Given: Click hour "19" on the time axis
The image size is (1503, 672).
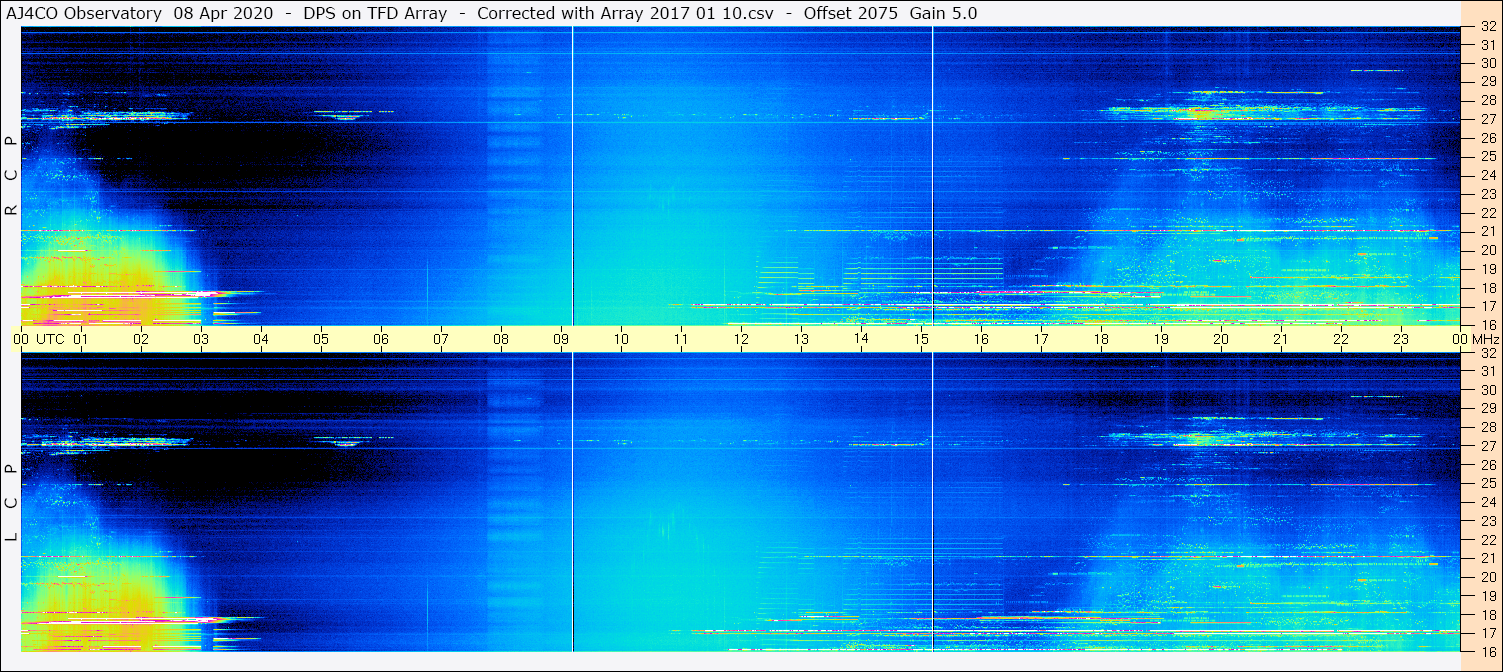Looking at the screenshot, I should pos(1161,339).
